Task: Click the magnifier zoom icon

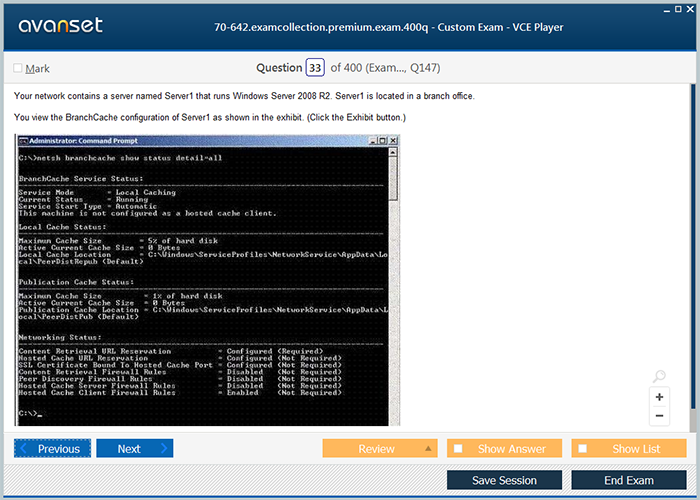Action: click(659, 377)
